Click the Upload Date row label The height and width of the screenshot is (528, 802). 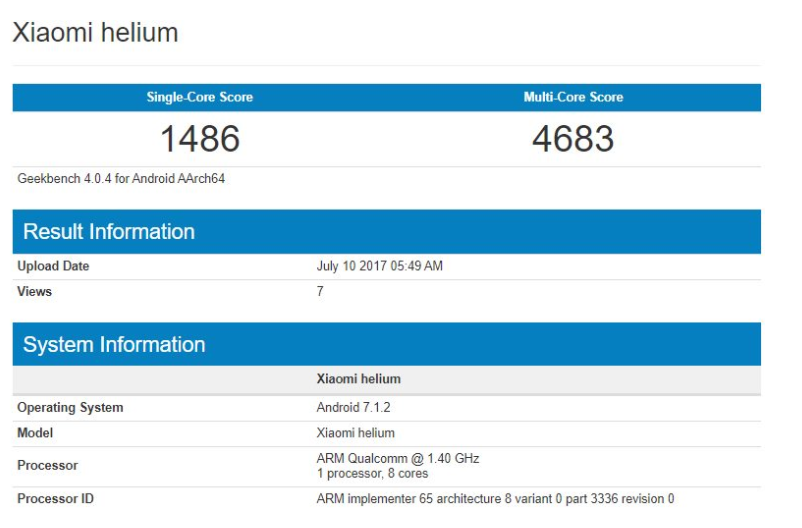tap(53, 266)
